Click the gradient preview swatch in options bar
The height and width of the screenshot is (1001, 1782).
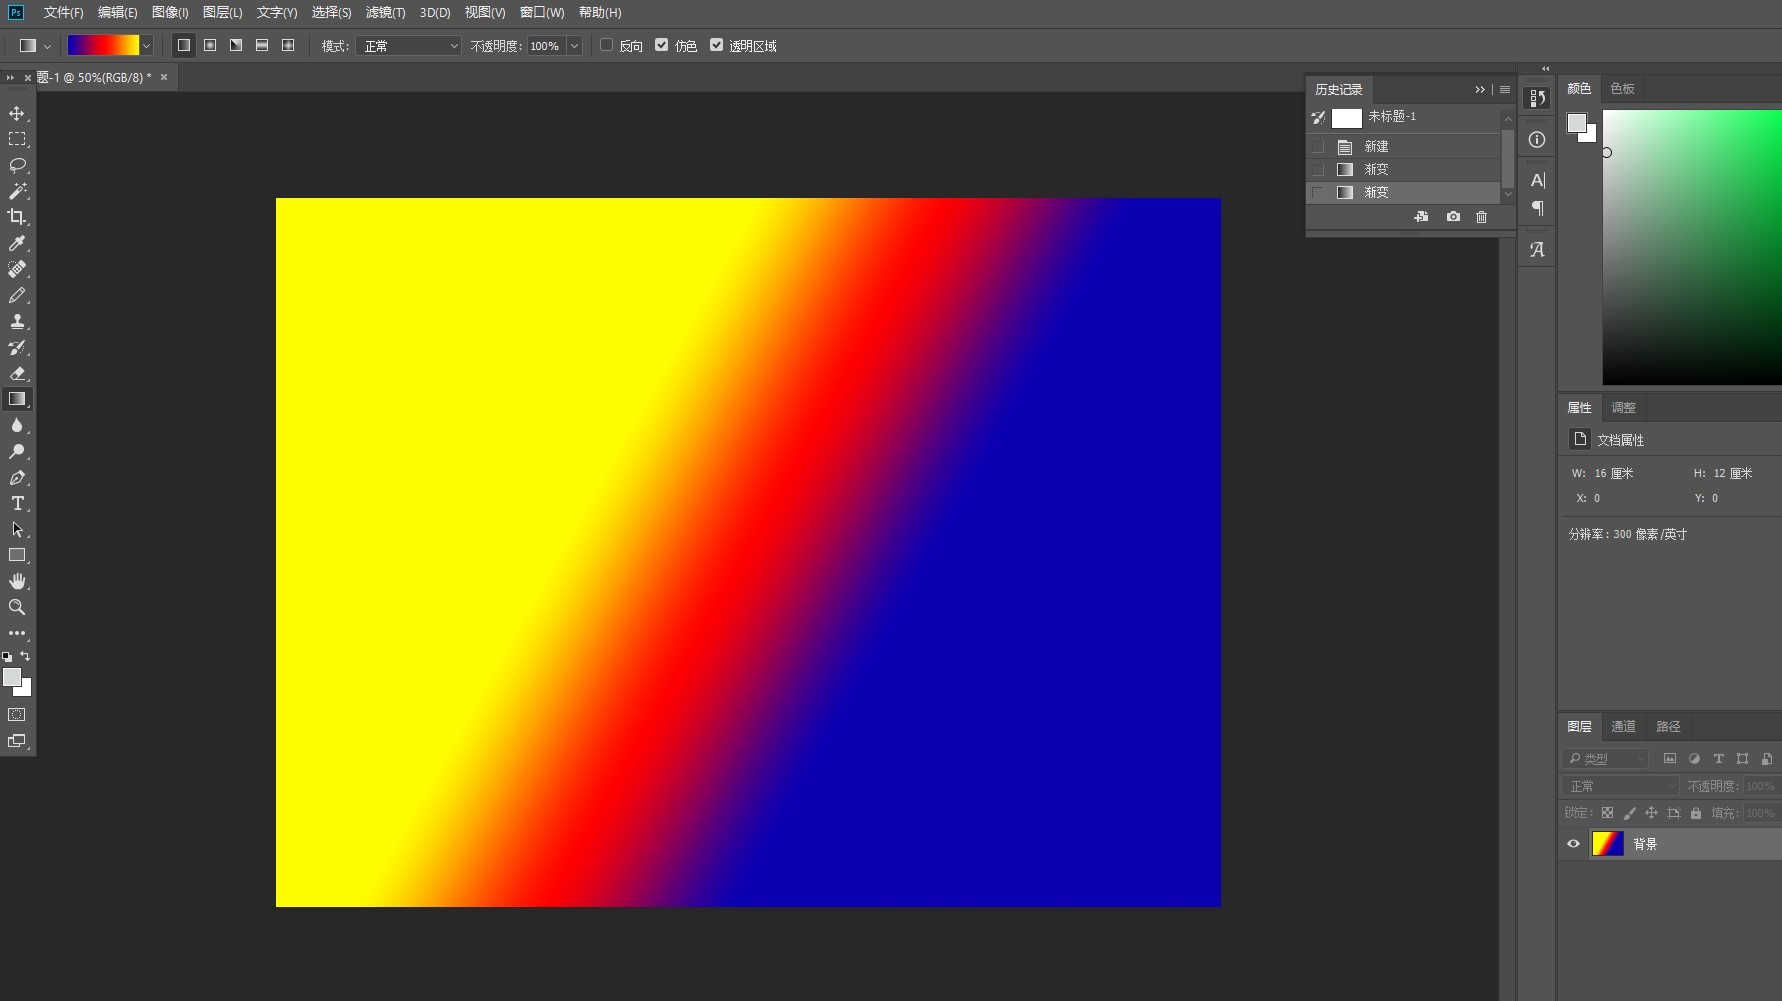tap(102, 46)
